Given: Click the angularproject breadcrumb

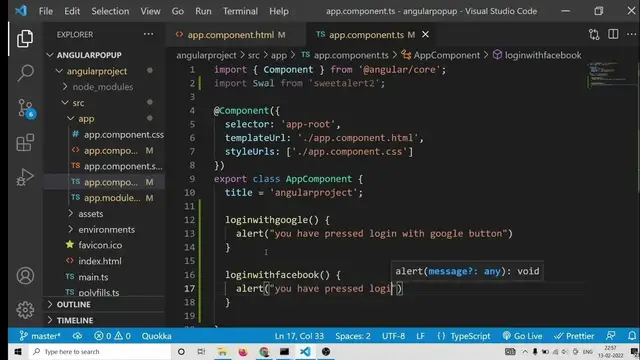Looking at the screenshot, I should point(206,55).
